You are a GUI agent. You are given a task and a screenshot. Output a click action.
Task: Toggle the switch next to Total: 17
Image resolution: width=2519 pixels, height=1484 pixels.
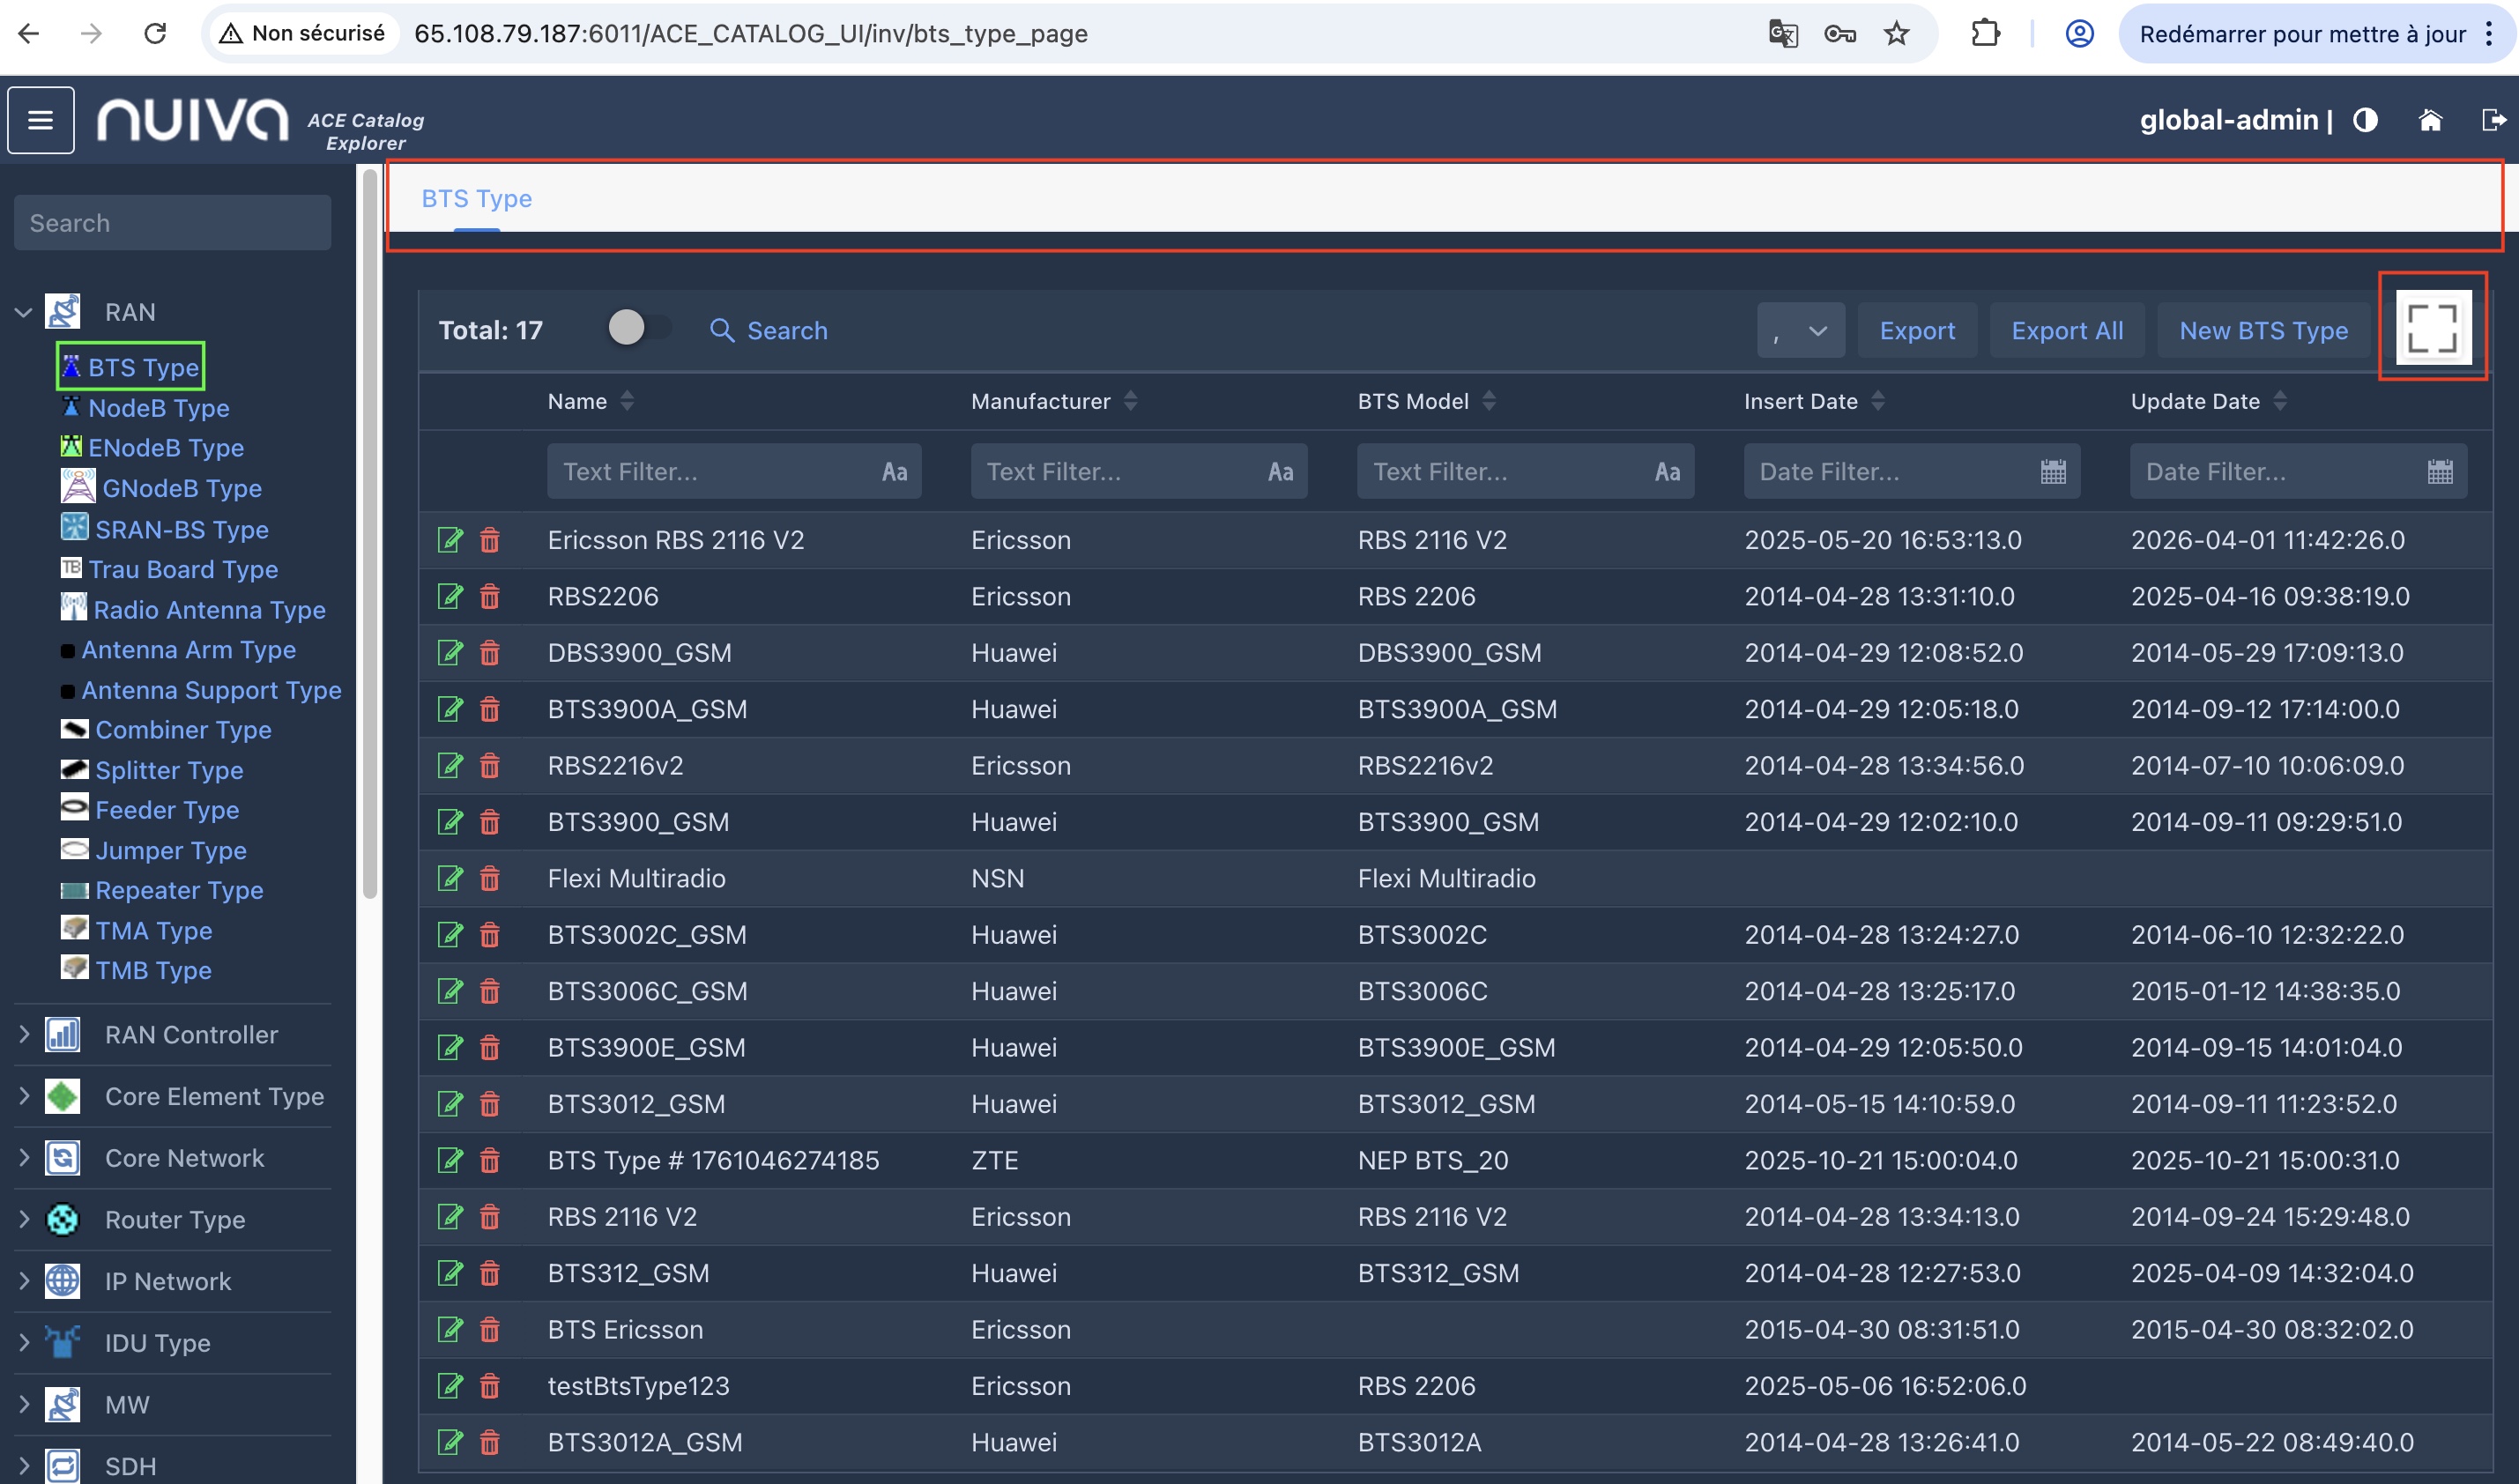(x=639, y=328)
